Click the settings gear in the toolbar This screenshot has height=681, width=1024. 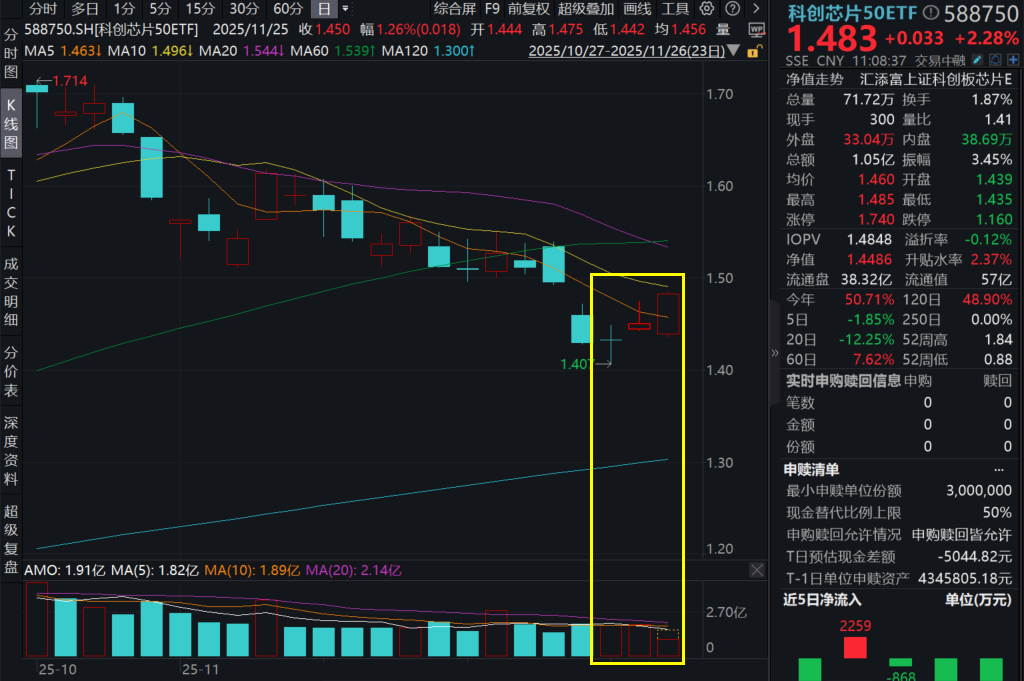pyautogui.click(x=706, y=8)
